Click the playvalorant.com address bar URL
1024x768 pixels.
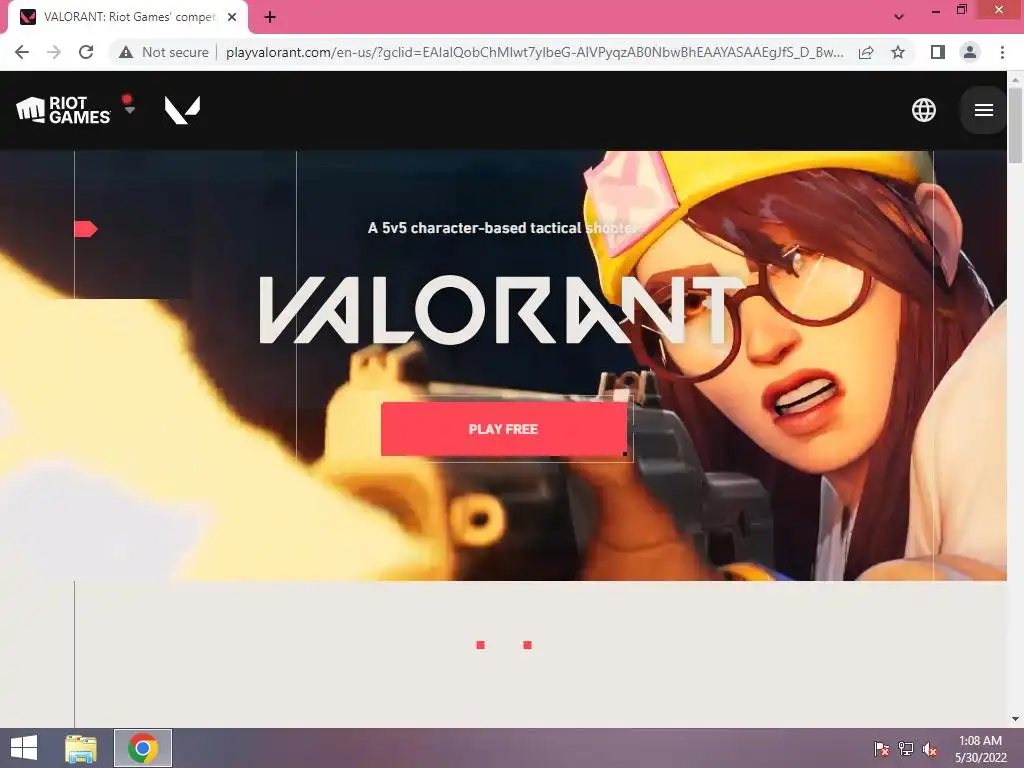point(534,52)
